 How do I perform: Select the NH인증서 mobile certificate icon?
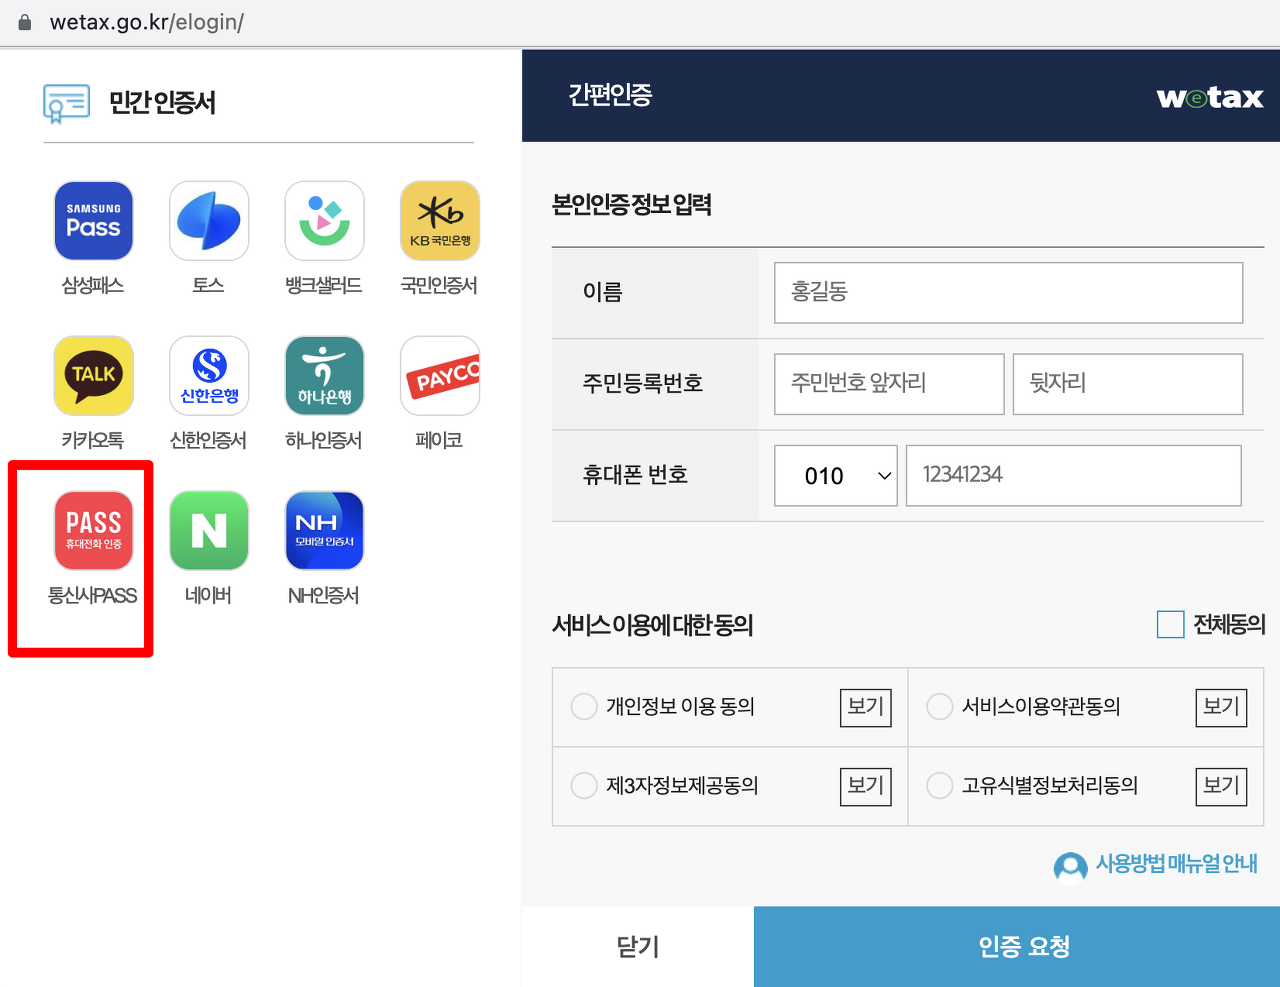point(324,531)
